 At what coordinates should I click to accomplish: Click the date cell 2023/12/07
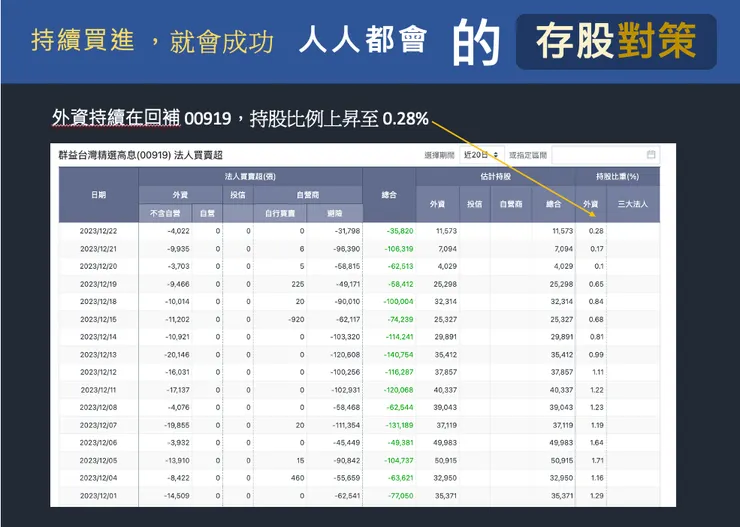[x=98, y=425]
